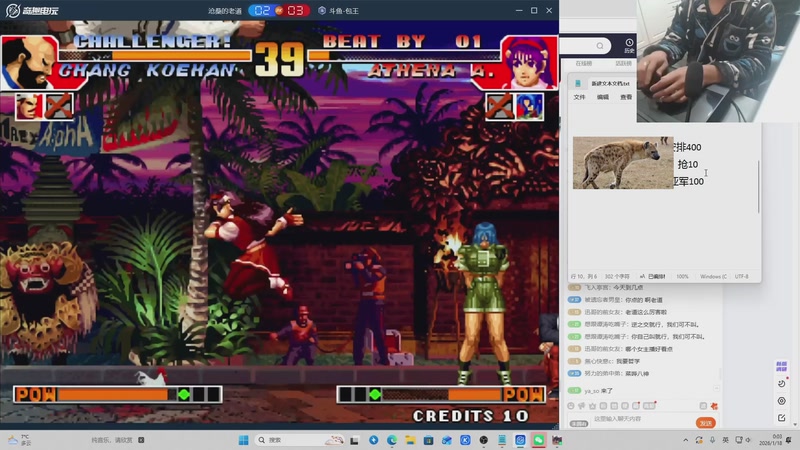Open the Notepad 文件 menu
Viewport: 800px width, 450px height.
click(579, 97)
